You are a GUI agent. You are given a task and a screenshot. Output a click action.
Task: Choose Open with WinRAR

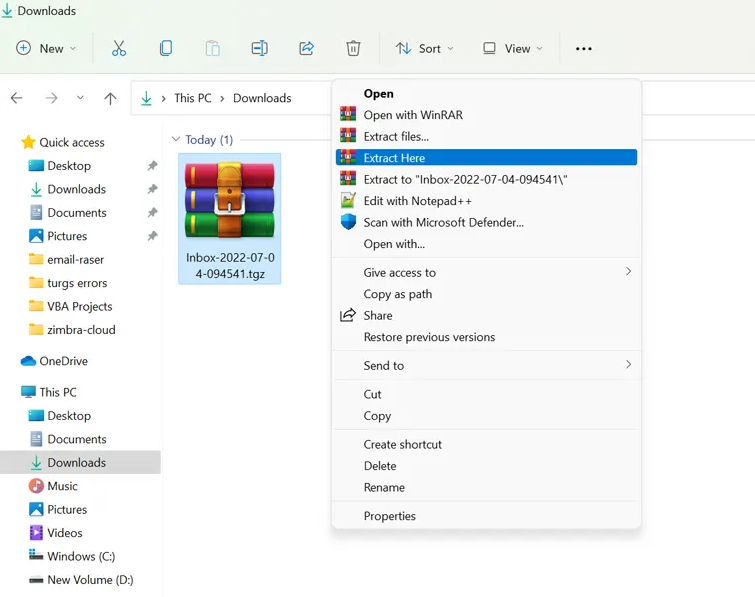[486, 115]
